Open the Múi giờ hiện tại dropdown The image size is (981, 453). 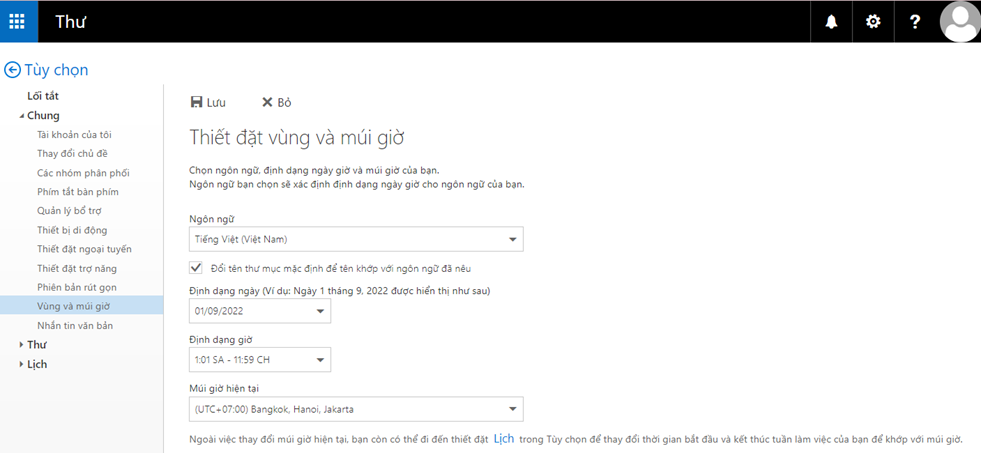pyautogui.click(x=356, y=409)
